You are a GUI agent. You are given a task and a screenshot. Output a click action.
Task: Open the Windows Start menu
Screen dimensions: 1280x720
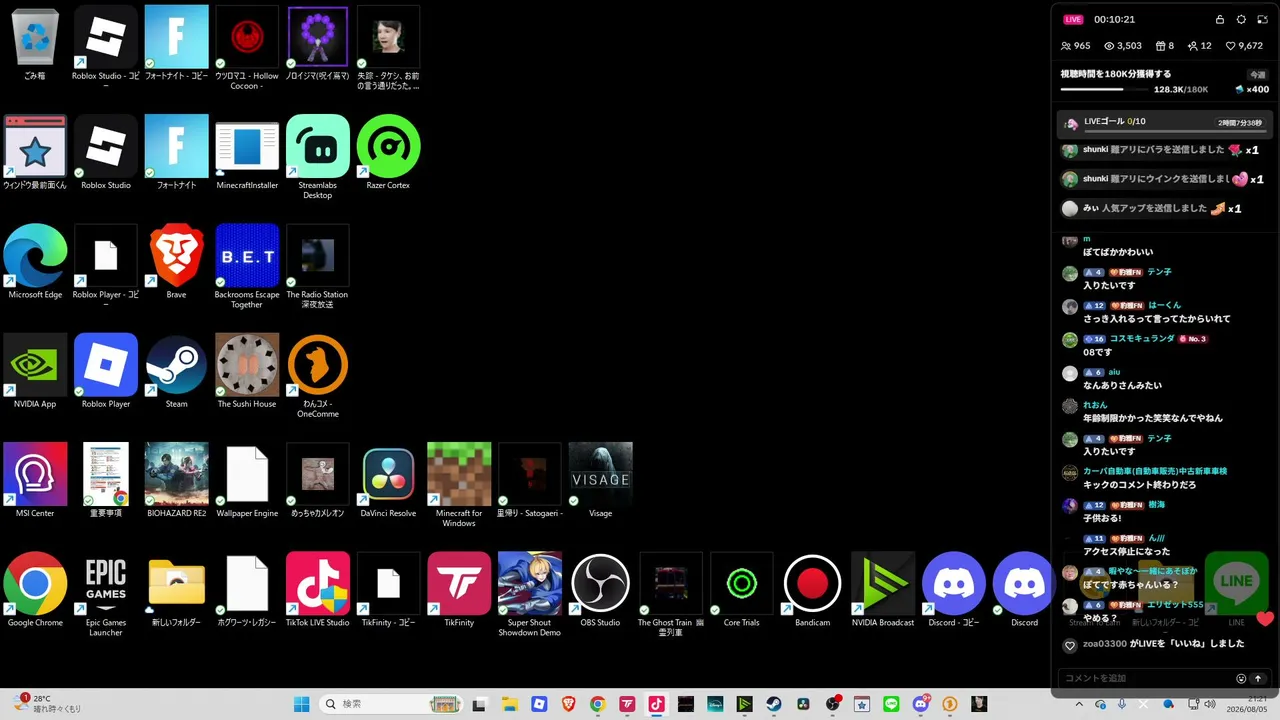[301, 704]
